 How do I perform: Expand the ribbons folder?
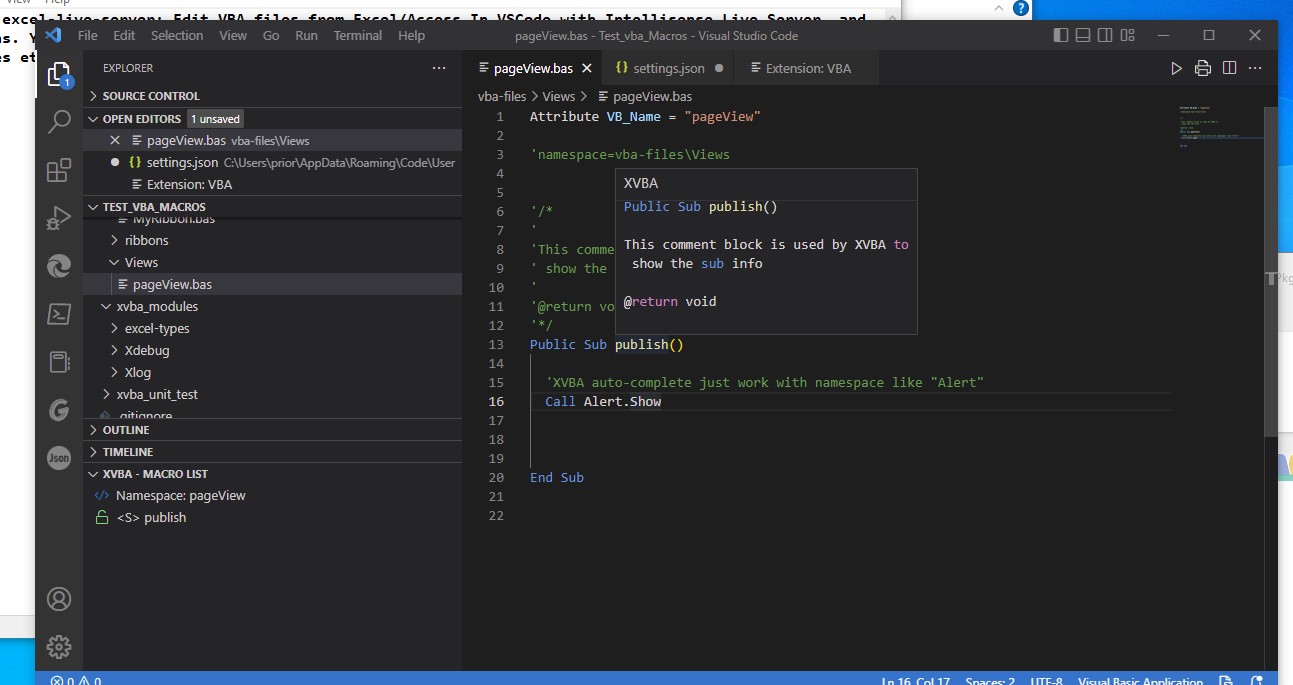tap(146, 240)
